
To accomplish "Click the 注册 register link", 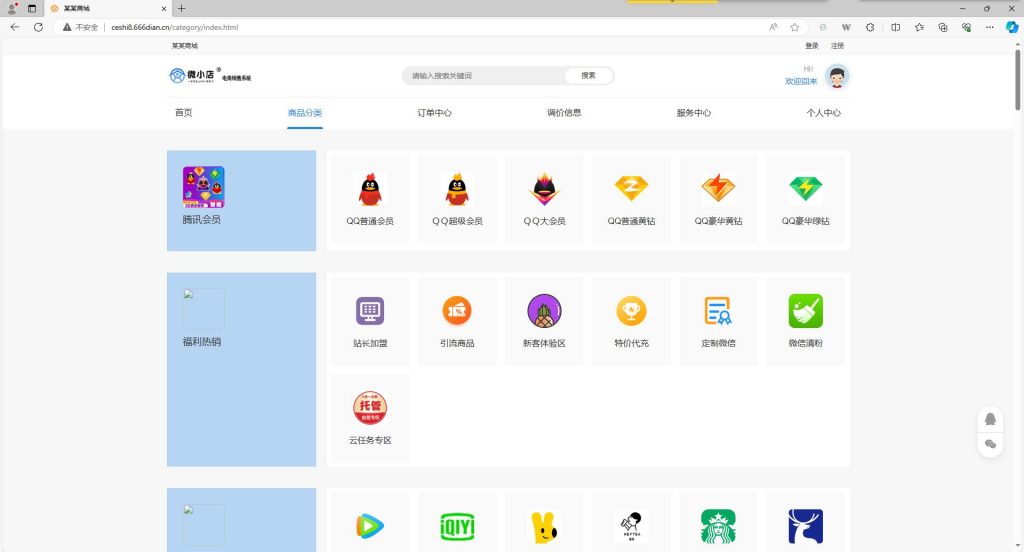I will 837,46.
